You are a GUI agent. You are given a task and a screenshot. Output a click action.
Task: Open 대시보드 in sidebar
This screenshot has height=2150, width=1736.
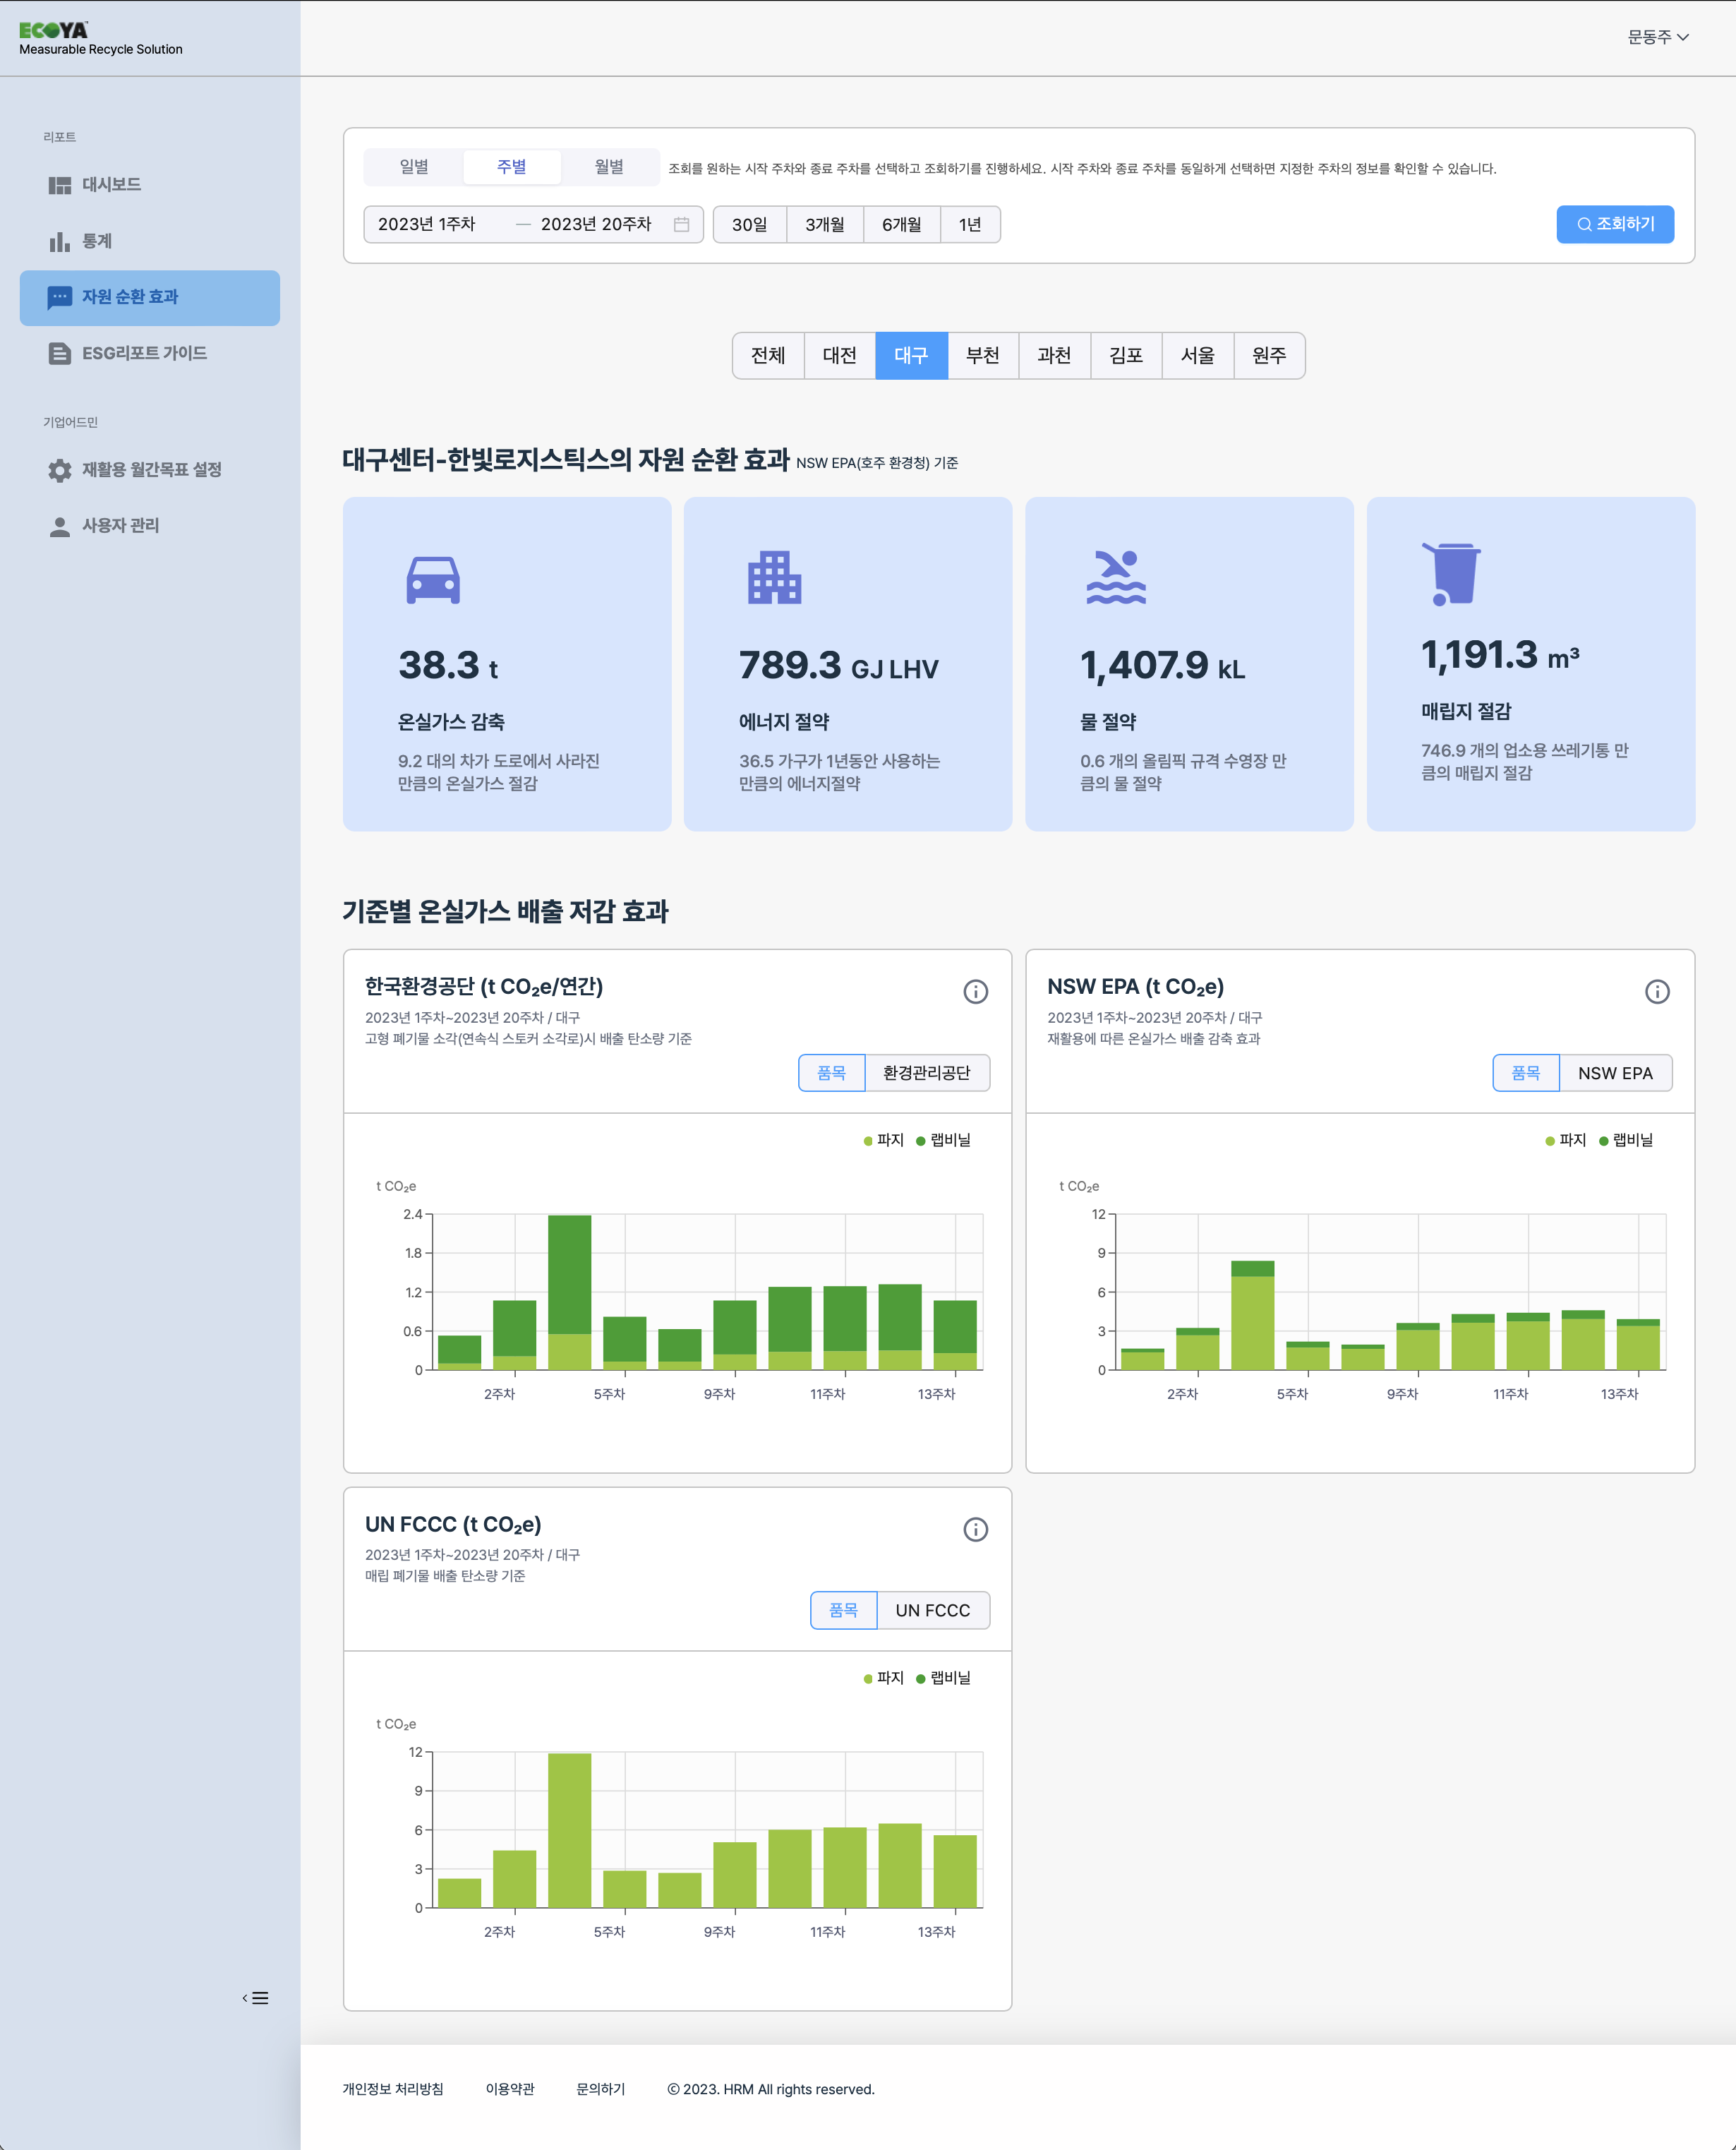coord(150,185)
